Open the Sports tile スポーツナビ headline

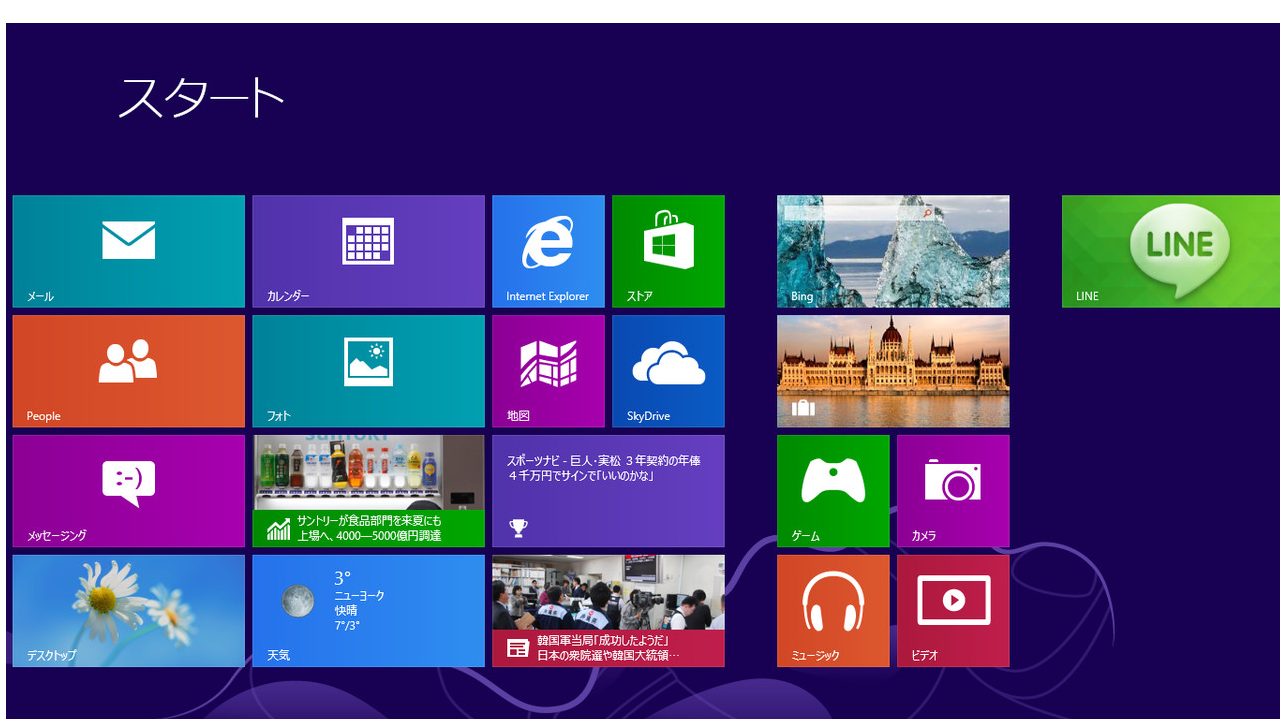608,491
